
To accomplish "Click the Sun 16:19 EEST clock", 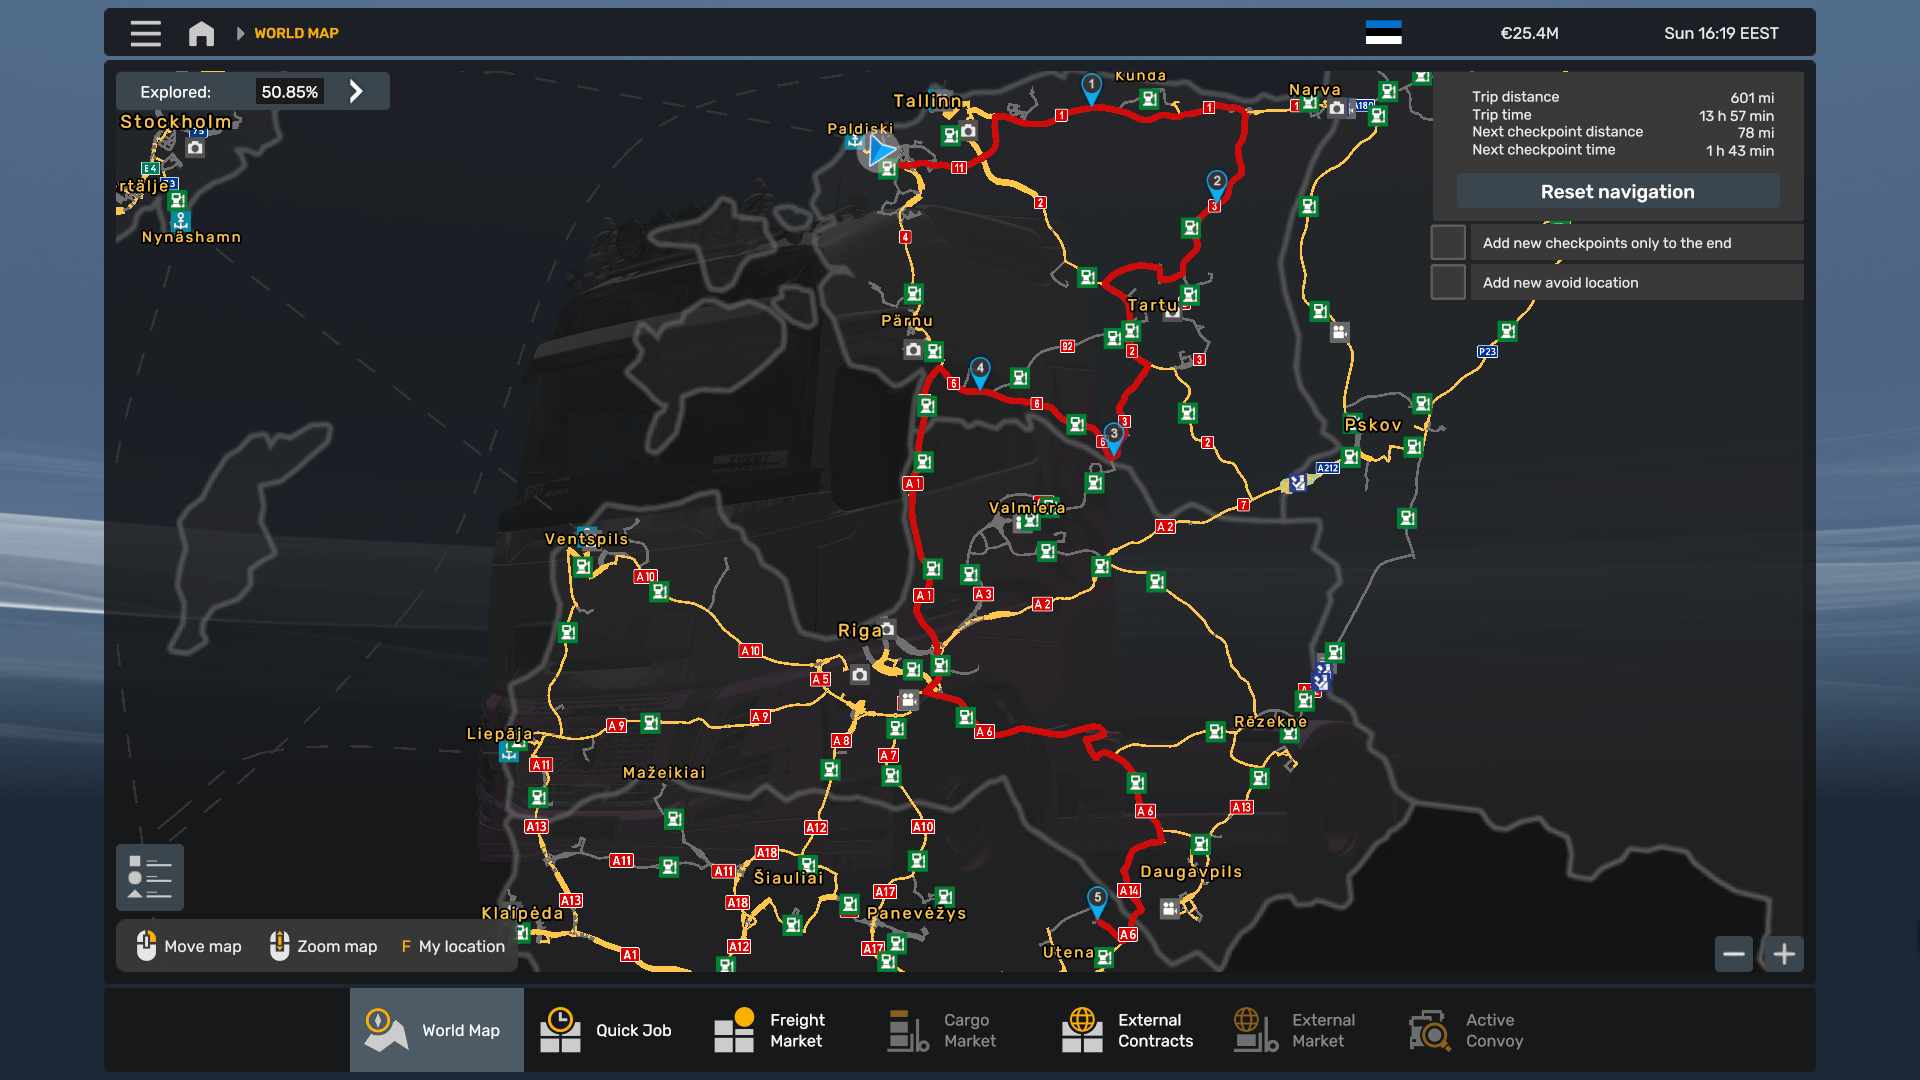I will 1721,33.
